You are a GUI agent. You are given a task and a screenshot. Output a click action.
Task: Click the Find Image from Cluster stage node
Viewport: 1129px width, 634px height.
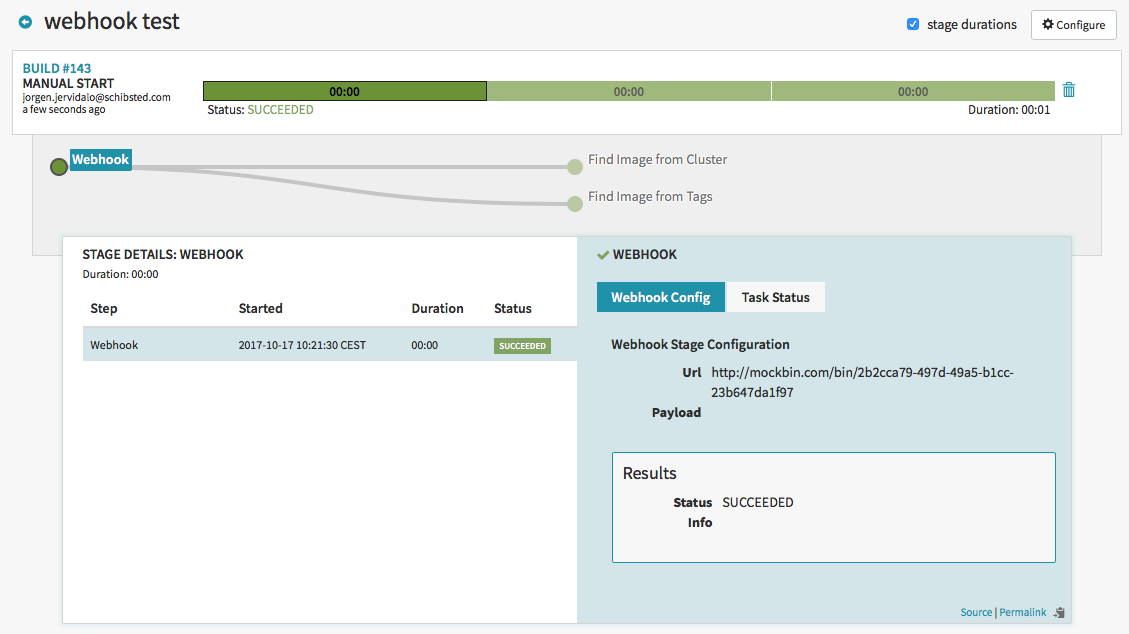click(575, 167)
